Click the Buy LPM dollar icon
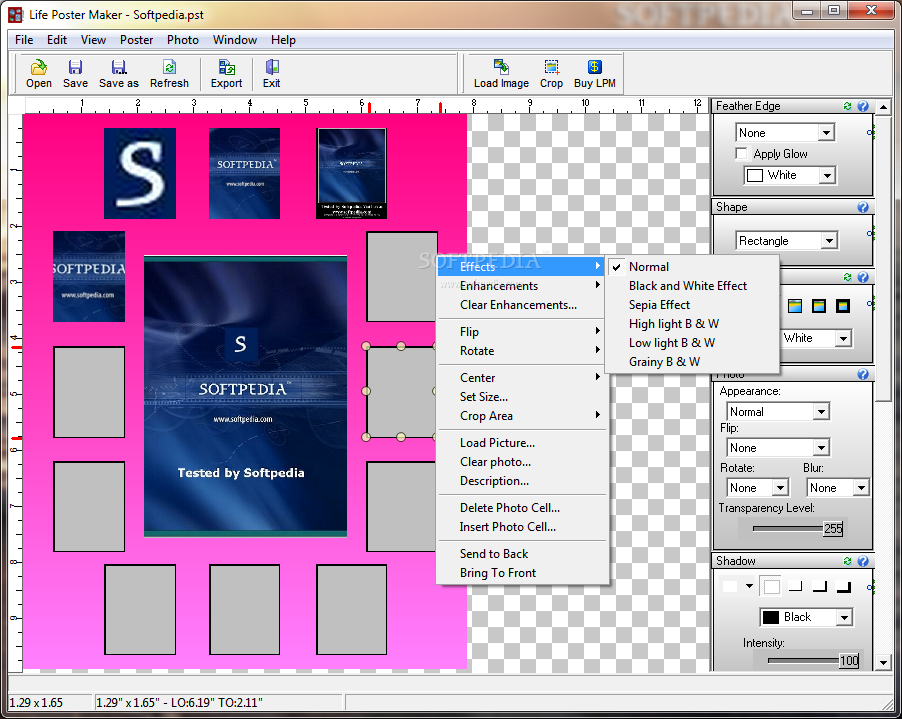The width and height of the screenshot is (902, 719). [594, 74]
